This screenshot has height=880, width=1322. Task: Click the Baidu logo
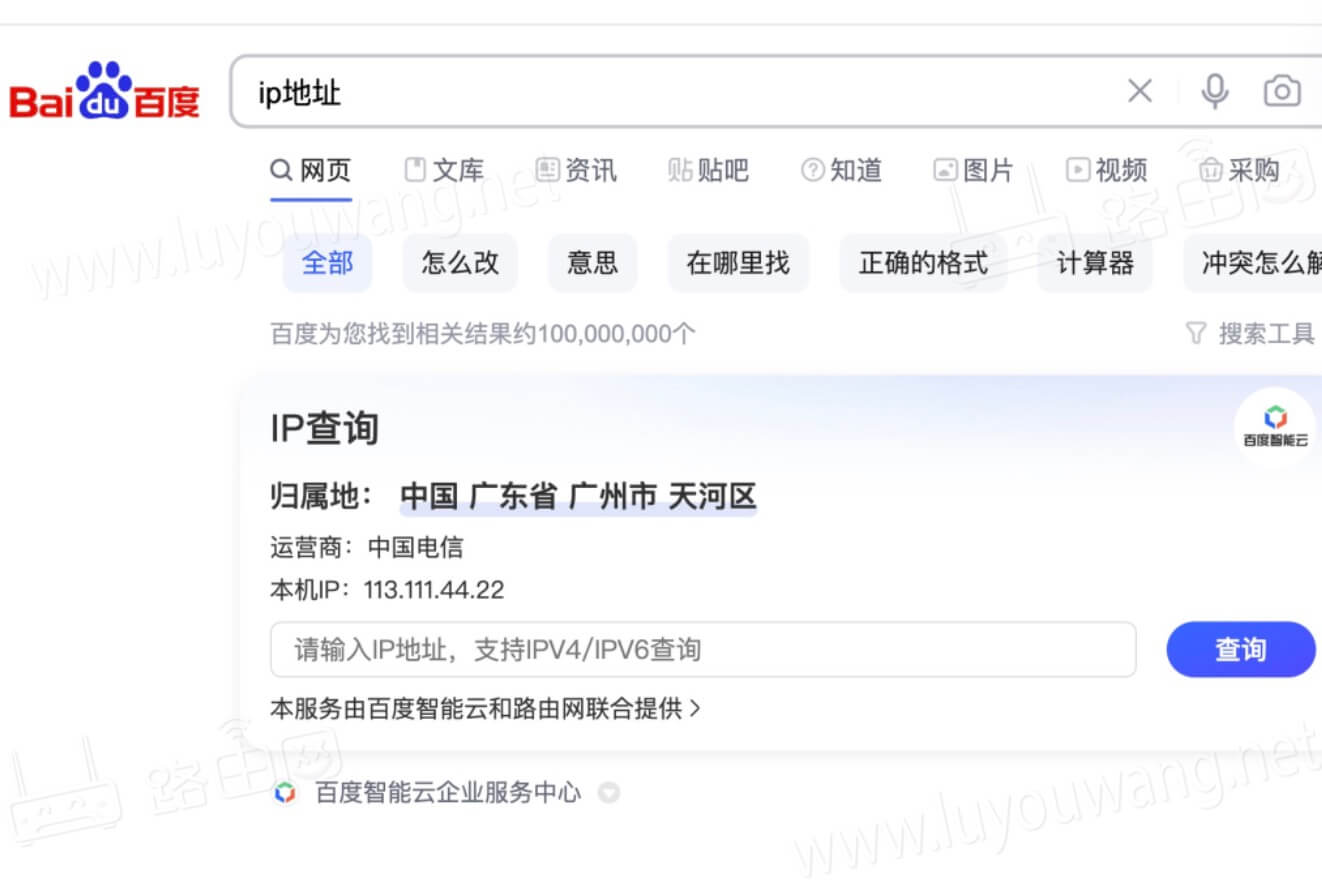coord(104,95)
